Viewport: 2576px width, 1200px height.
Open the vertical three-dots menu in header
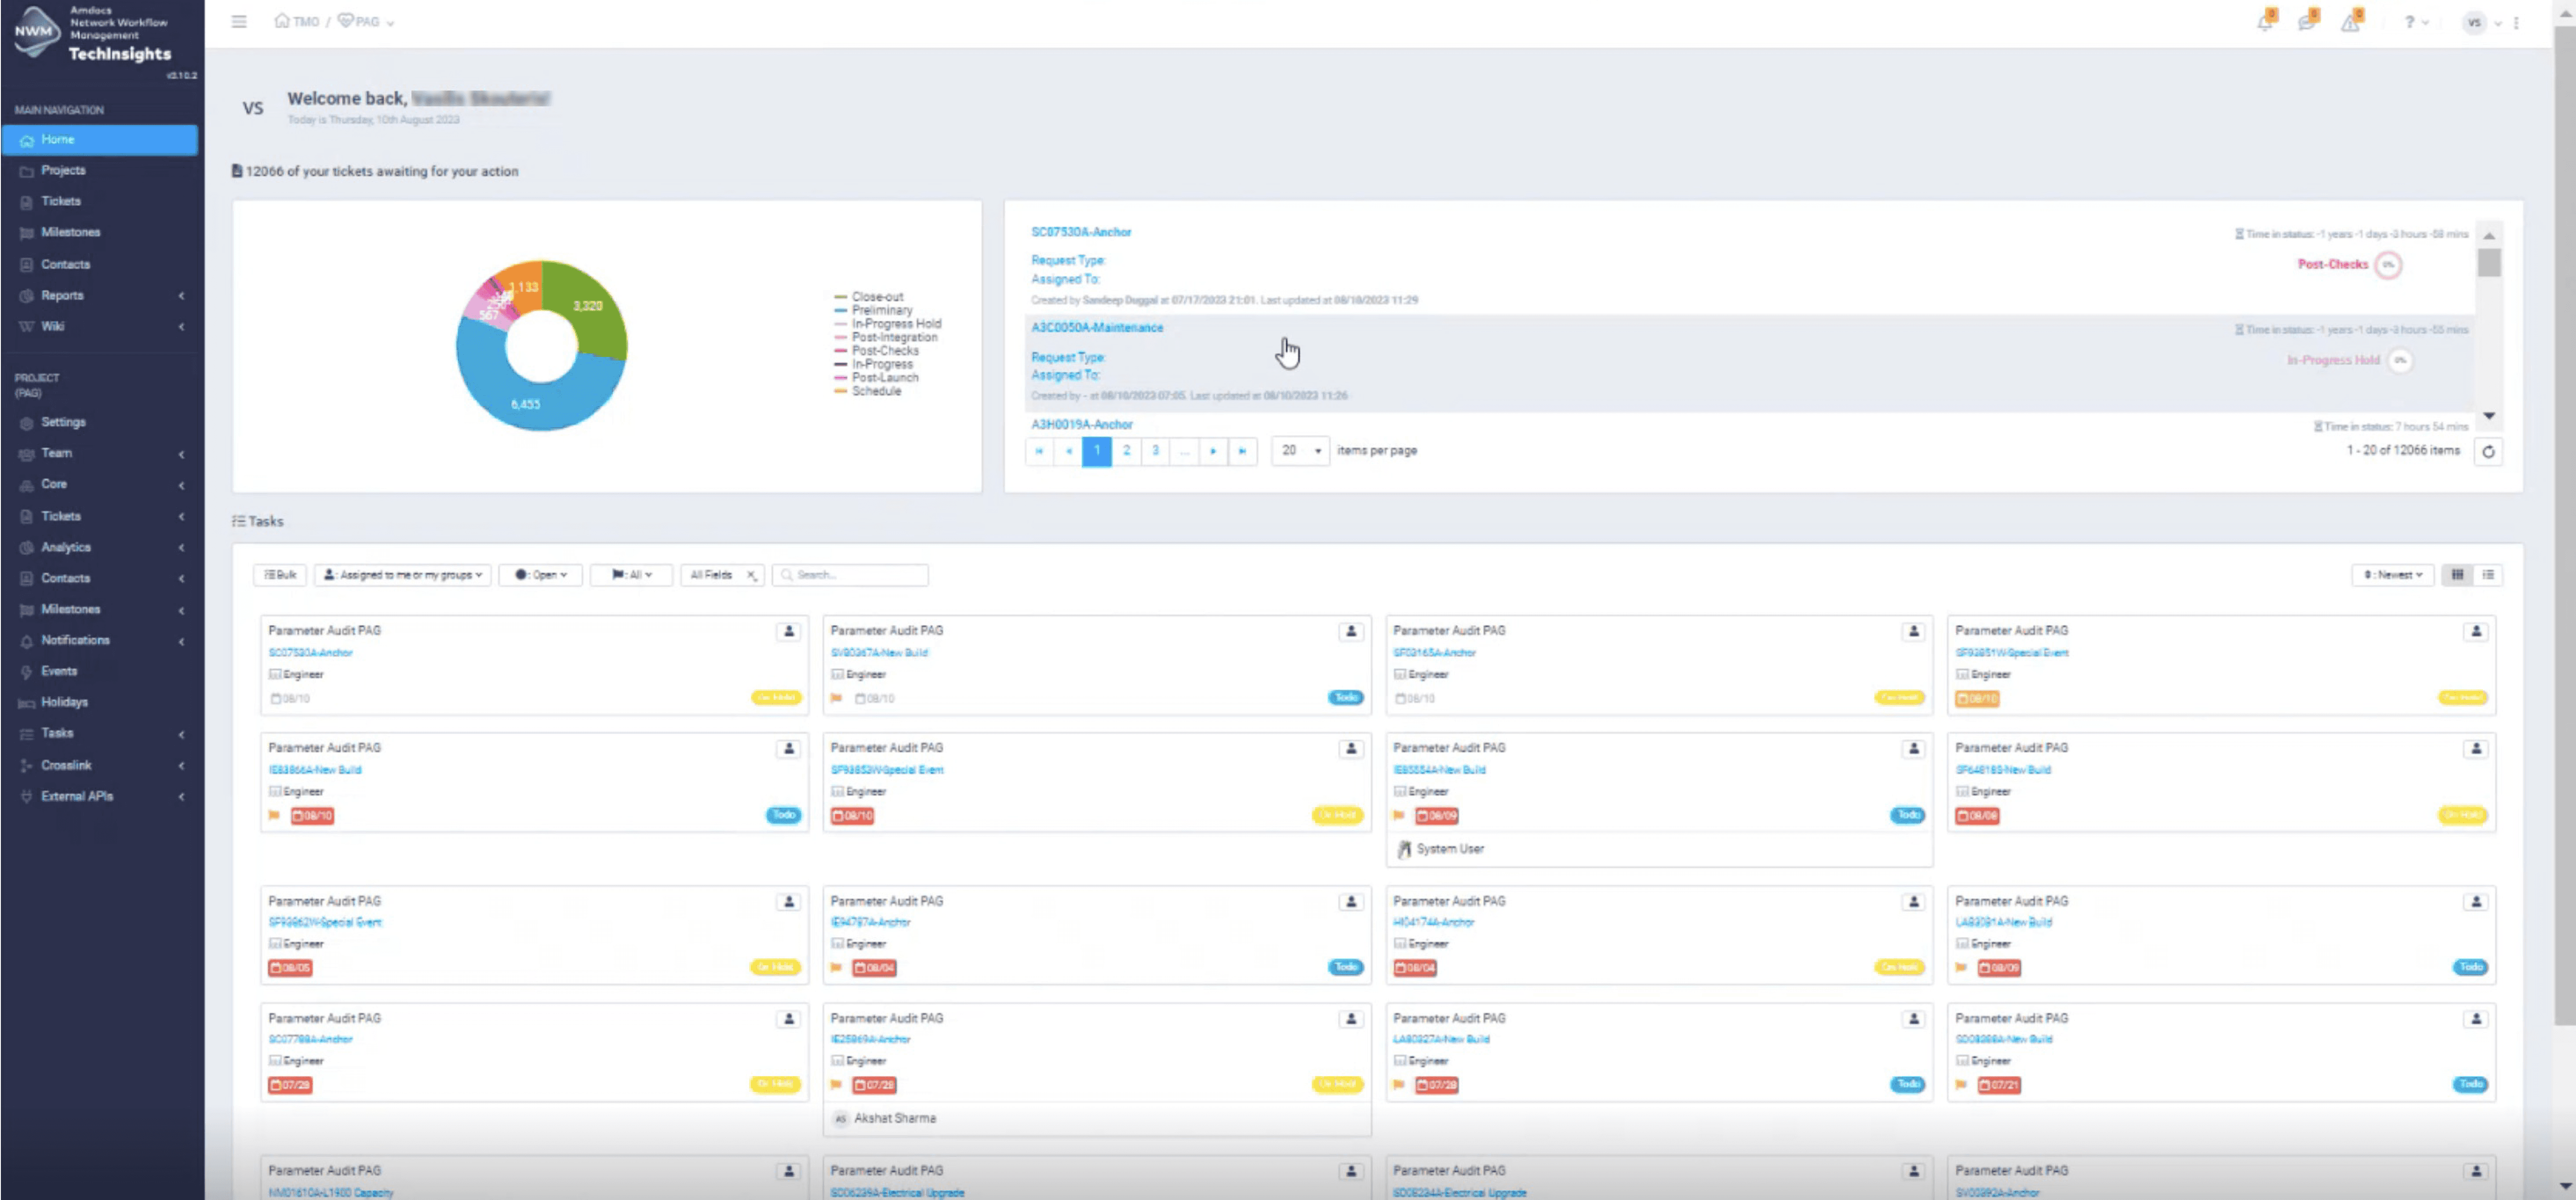[x=2517, y=22]
